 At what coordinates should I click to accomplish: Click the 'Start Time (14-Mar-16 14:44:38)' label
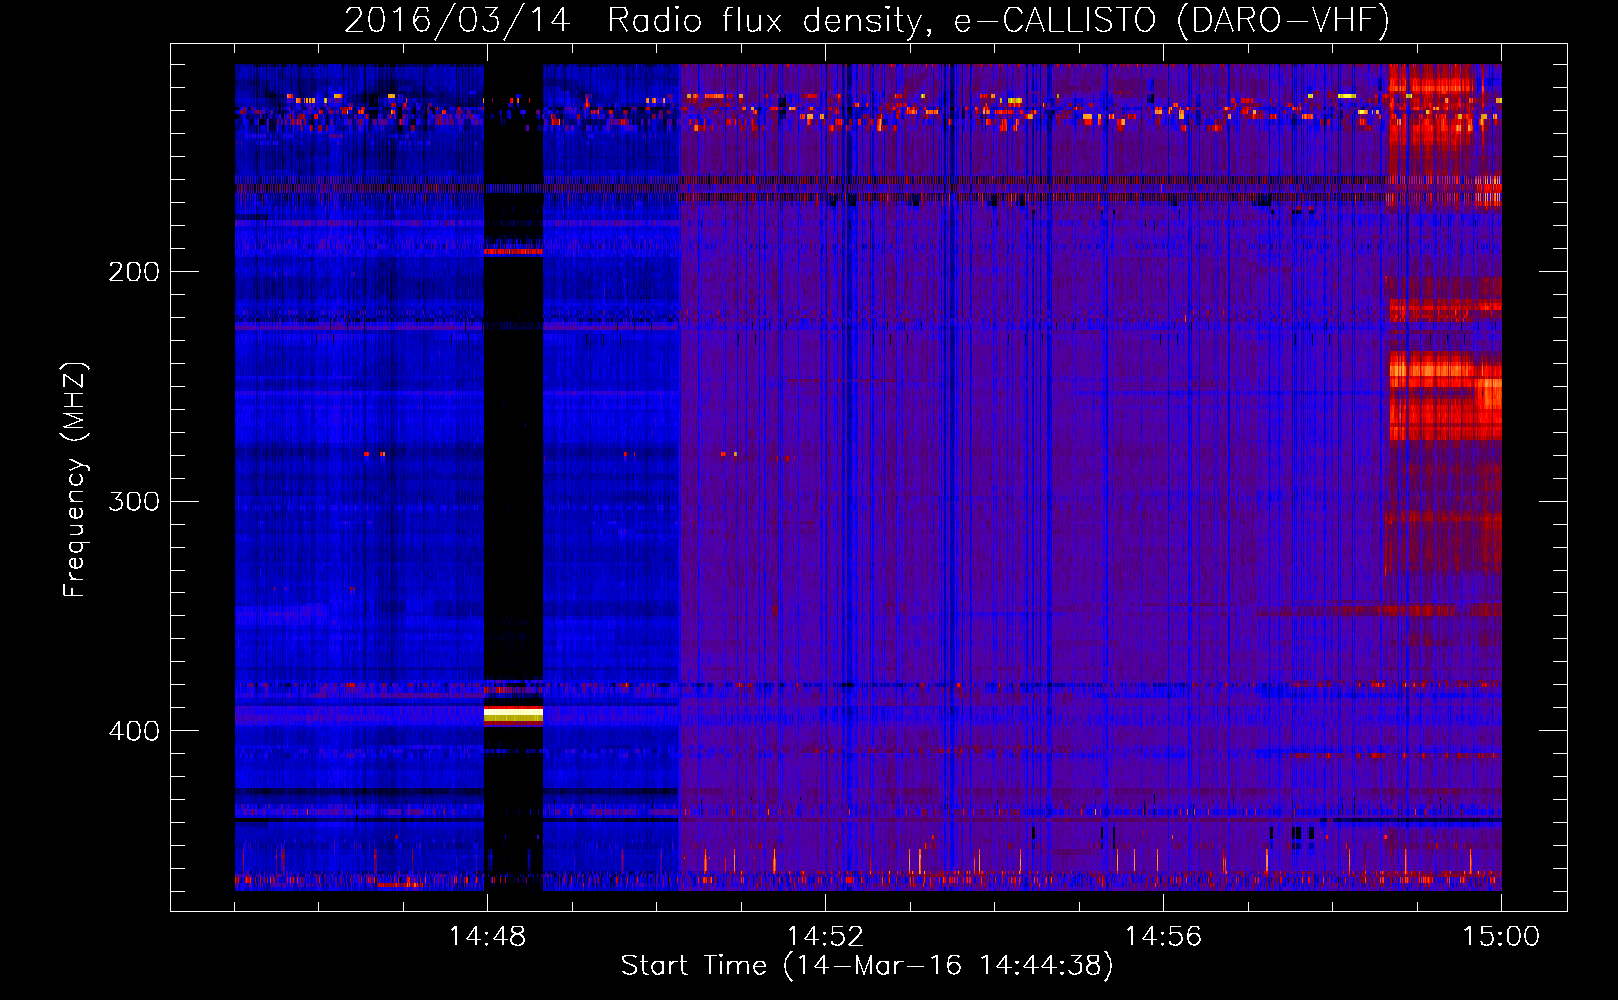coord(867,966)
